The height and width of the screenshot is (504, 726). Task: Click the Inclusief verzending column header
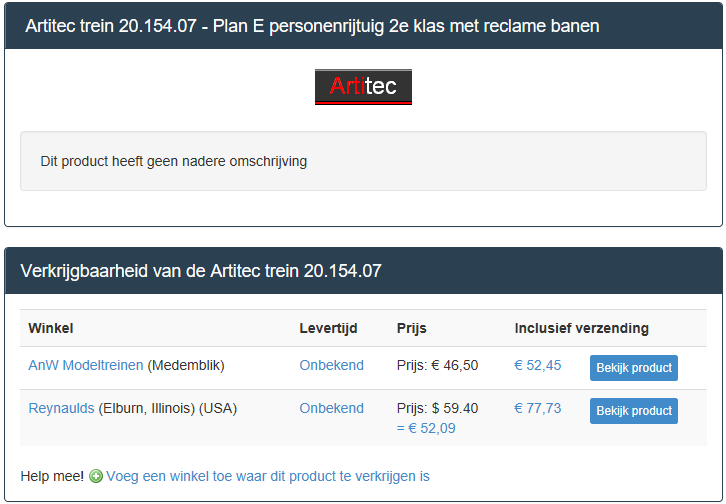pyautogui.click(x=582, y=328)
